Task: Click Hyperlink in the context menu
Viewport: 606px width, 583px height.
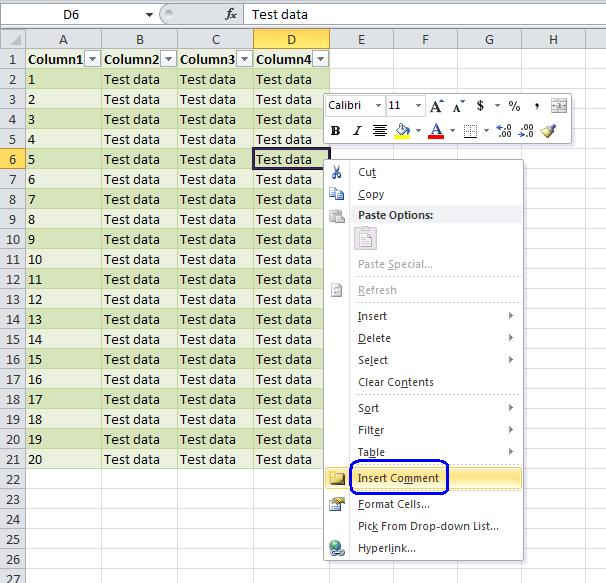Action: coord(386,548)
